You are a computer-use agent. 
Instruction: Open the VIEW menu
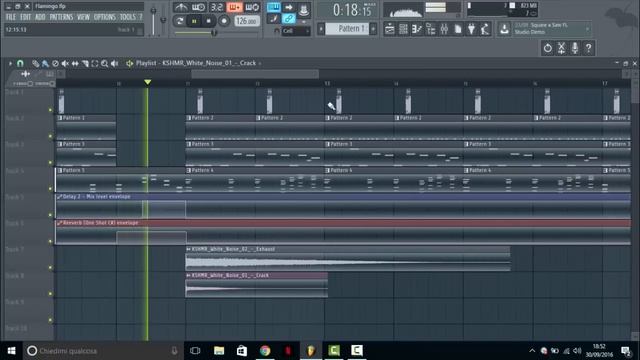click(x=83, y=17)
